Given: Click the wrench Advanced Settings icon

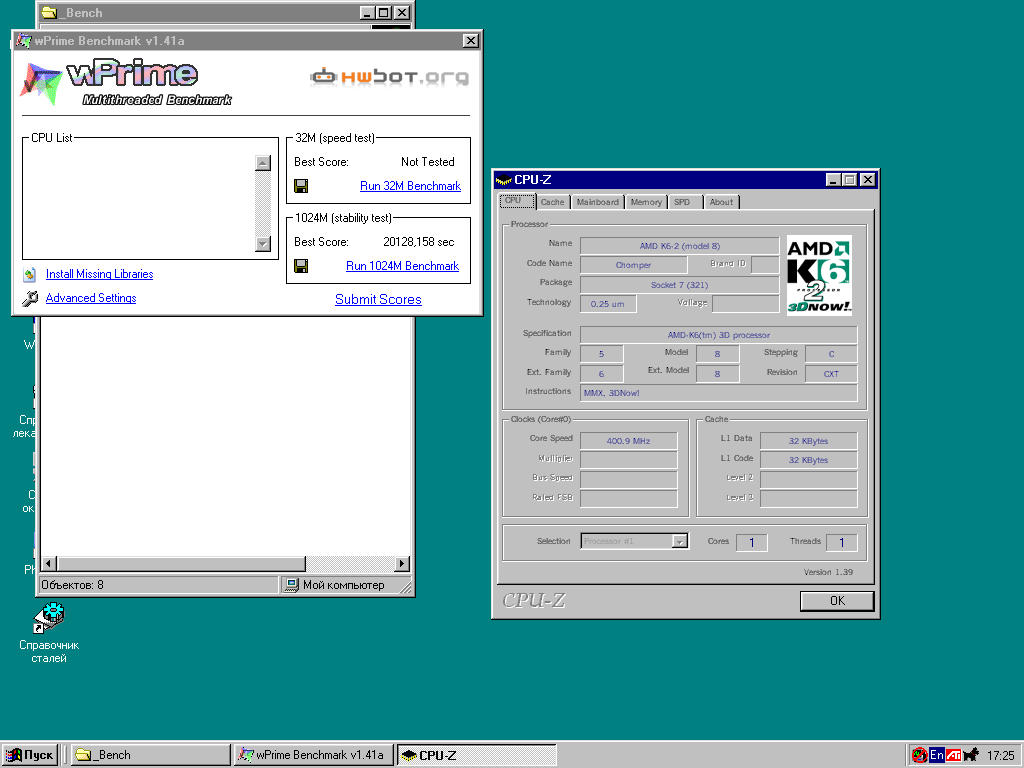Looking at the screenshot, I should (30, 298).
